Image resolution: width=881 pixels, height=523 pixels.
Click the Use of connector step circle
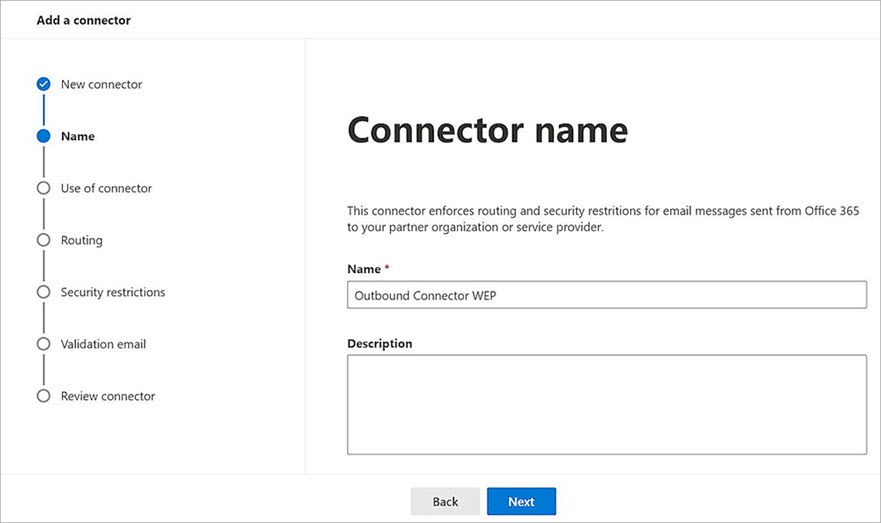[43, 188]
